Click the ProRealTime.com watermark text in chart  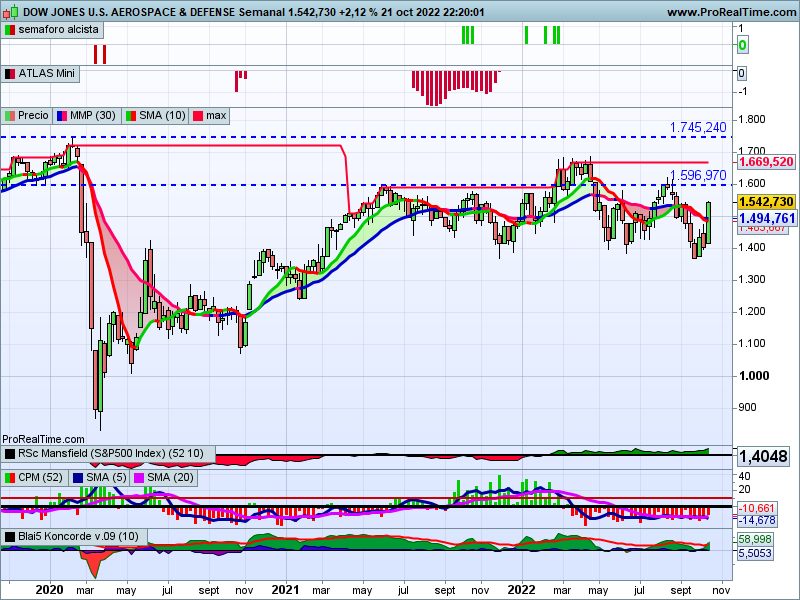point(43,439)
